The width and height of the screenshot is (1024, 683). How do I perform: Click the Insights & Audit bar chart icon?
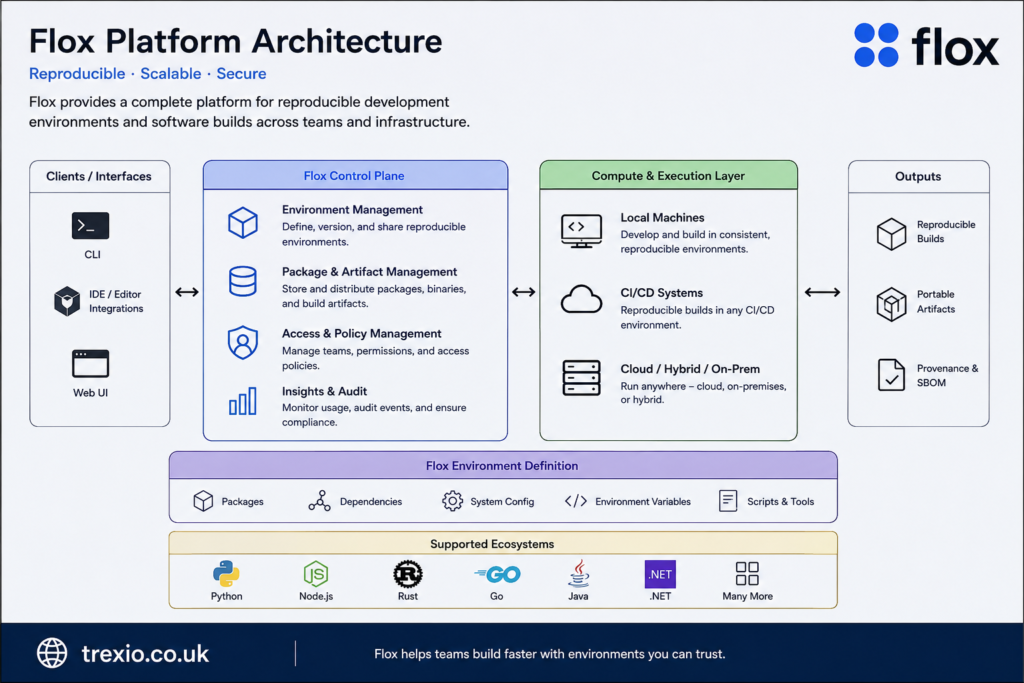(242, 401)
